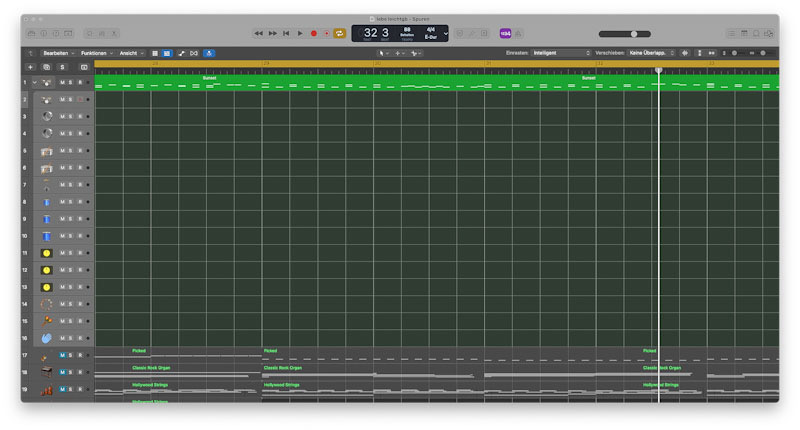Image resolution: width=800 pixels, height=430 pixels.
Task: Click the duplicate track button
Action: click(x=46, y=67)
